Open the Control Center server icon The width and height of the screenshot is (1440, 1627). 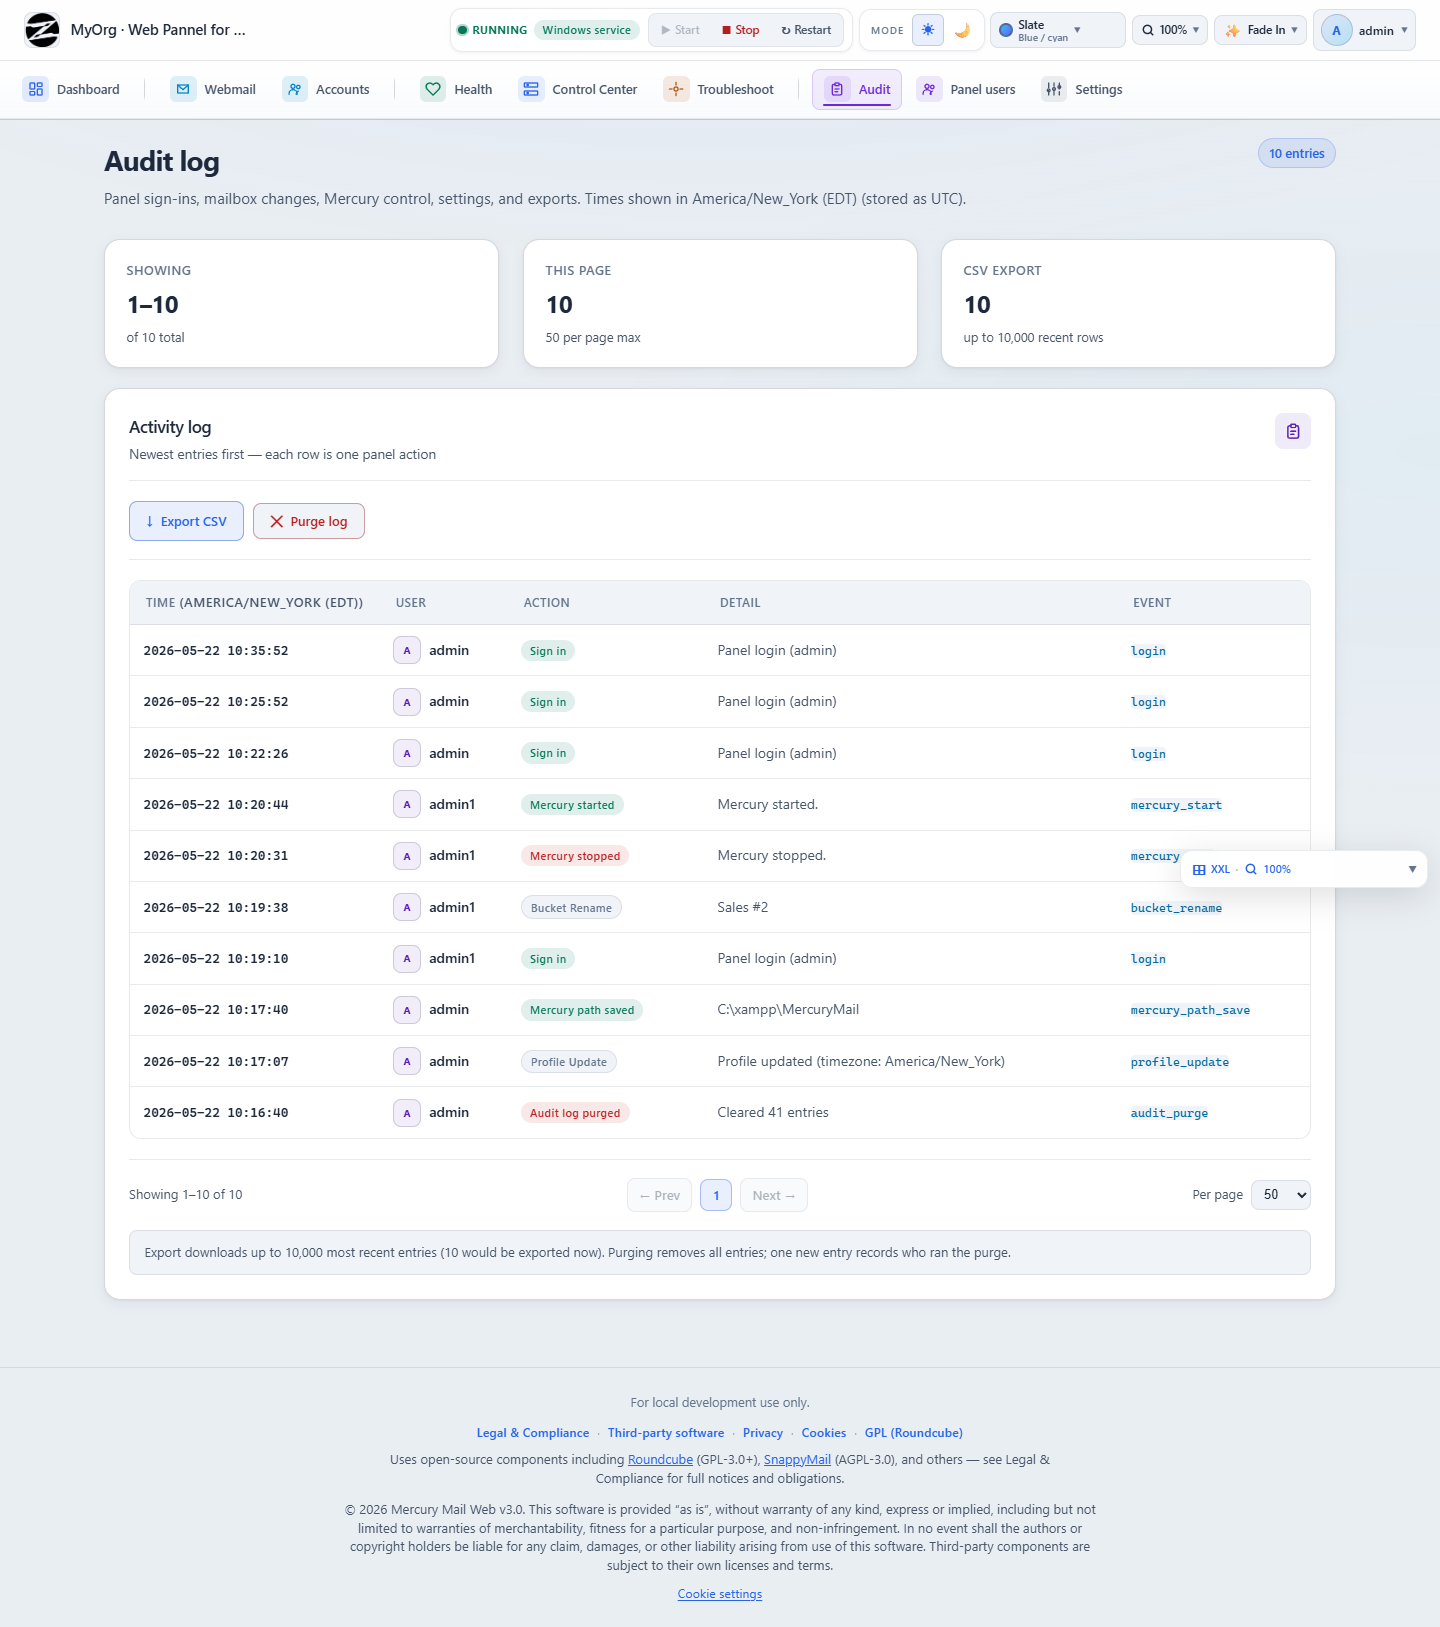coord(531,89)
